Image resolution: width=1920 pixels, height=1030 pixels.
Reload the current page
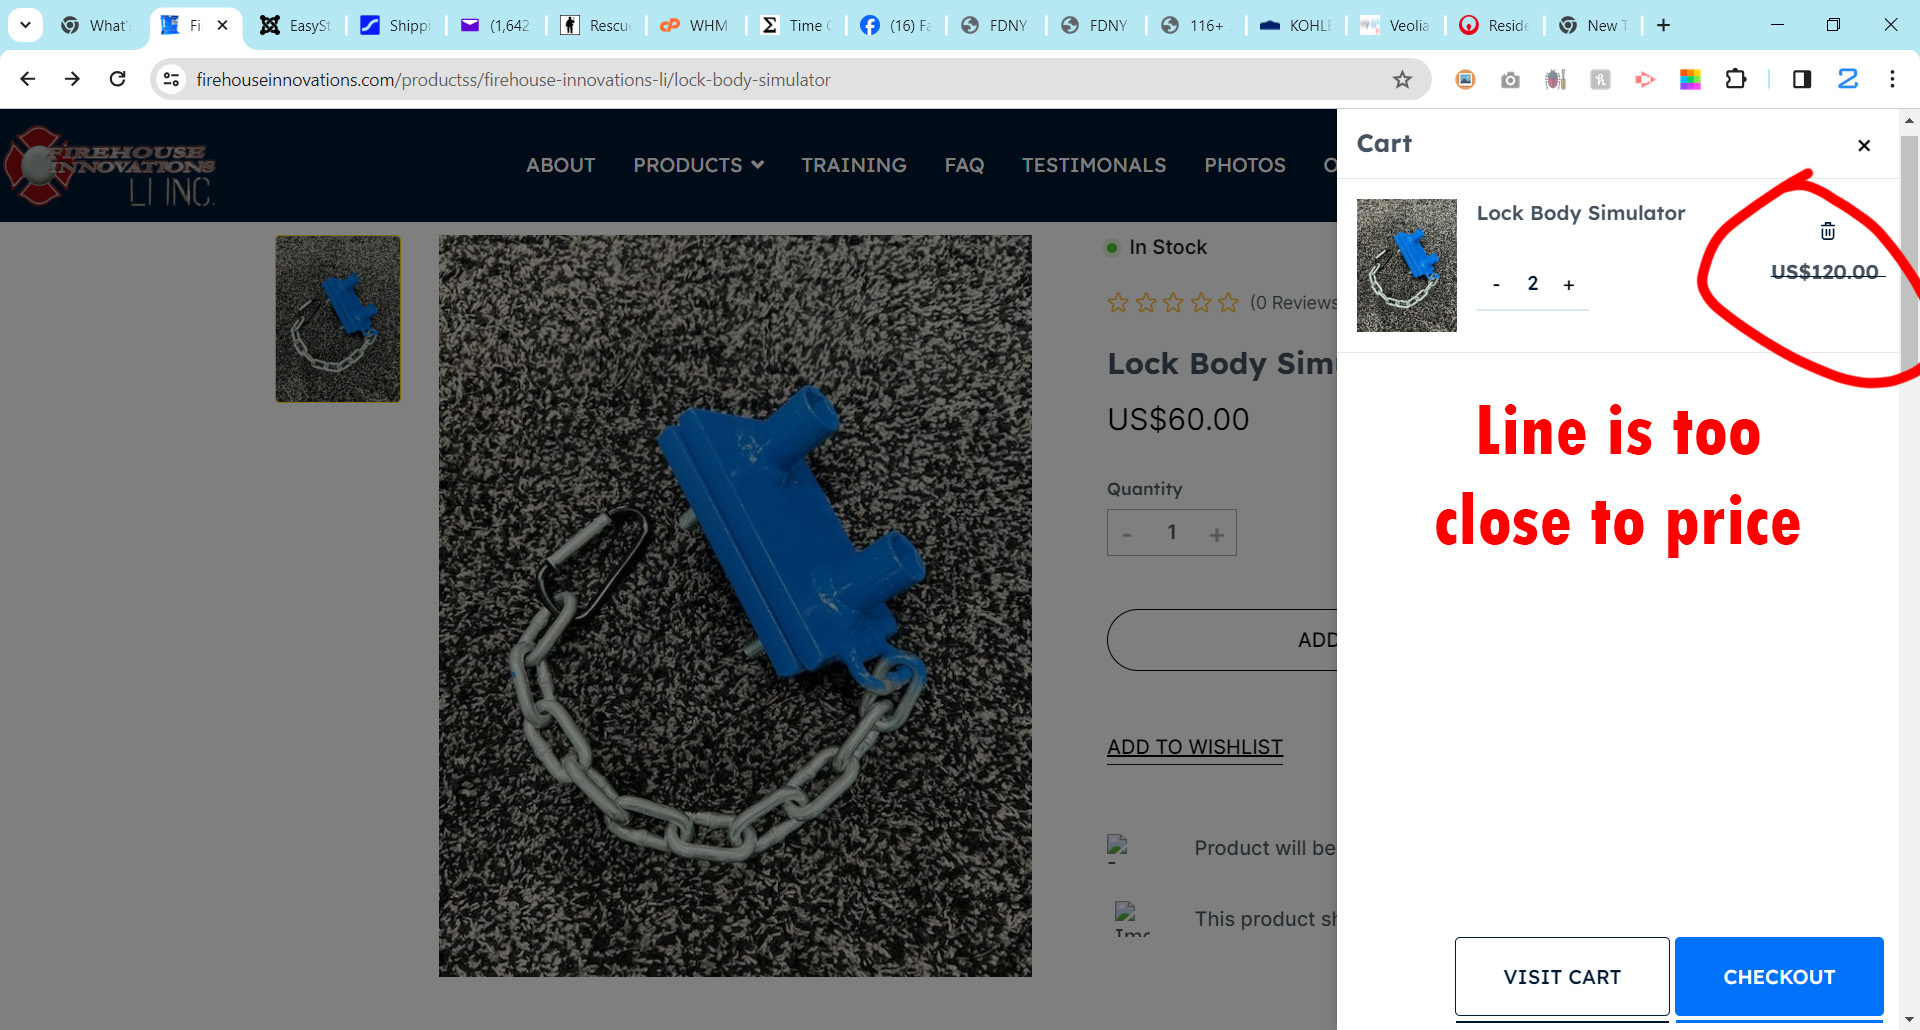coord(118,79)
